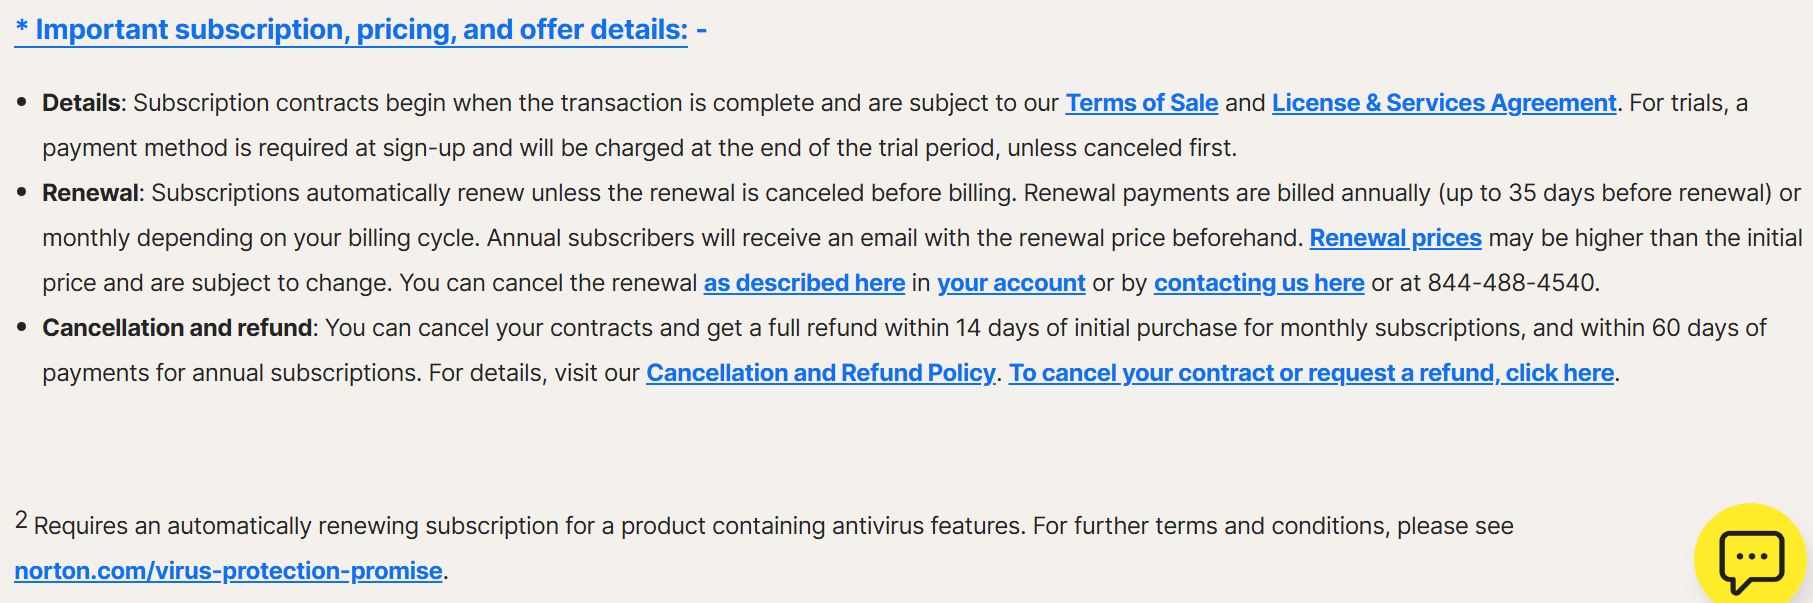1813x603 pixels.
Task: Visit the norton.com/virus-protection-promise link
Action: pos(228,571)
